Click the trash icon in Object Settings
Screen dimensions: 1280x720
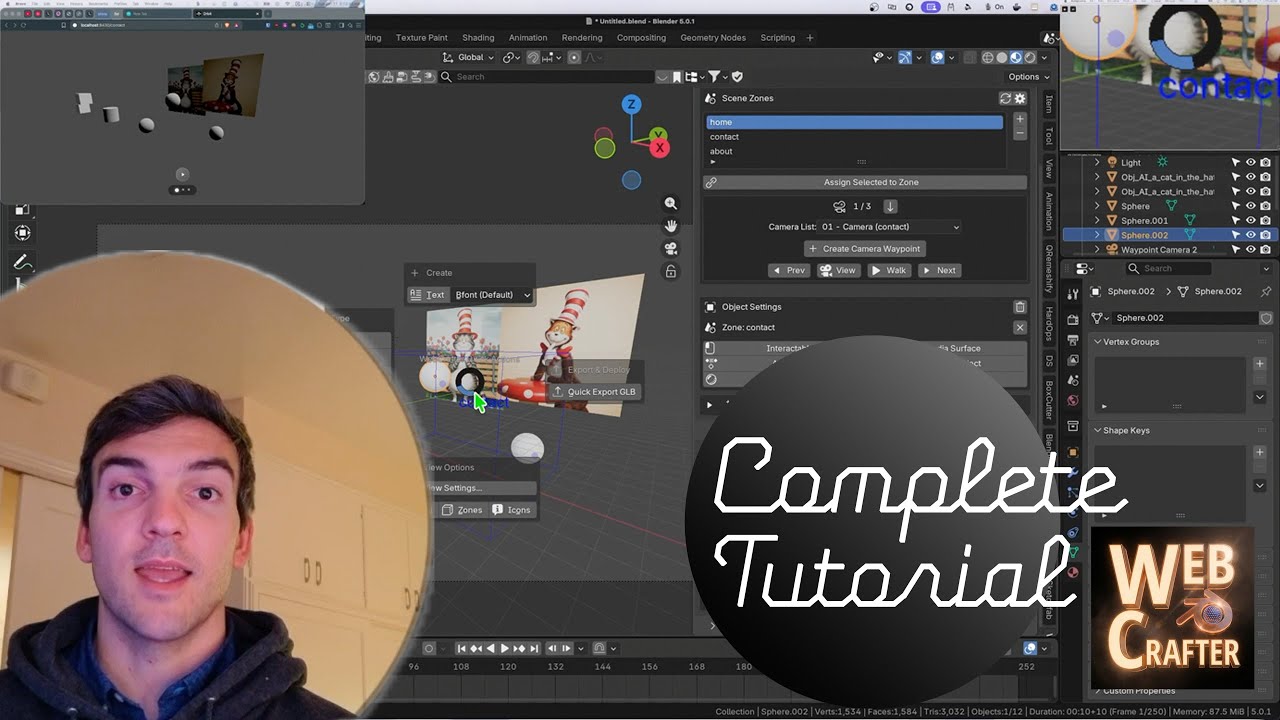(x=1020, y=307)
